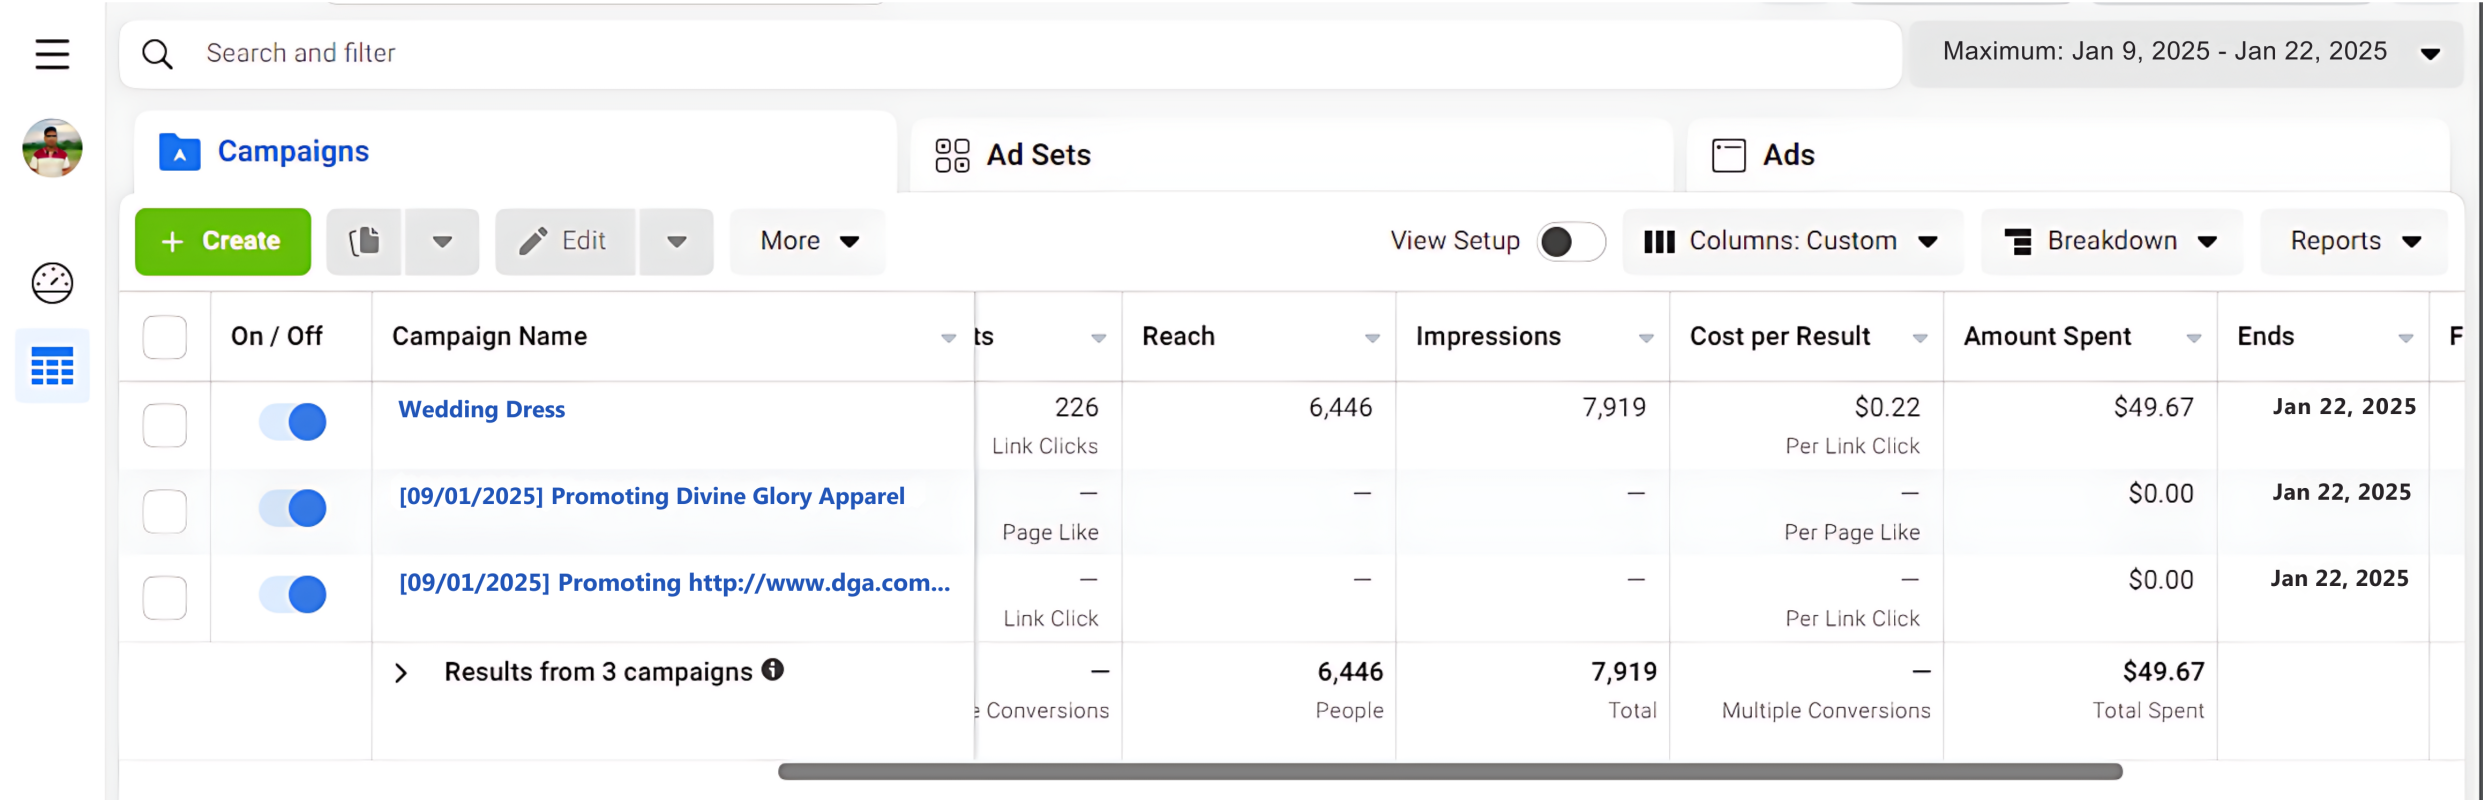
Task: Click the info icon beside Results from 3 campaigns
Action: click(x=773, y=670)
